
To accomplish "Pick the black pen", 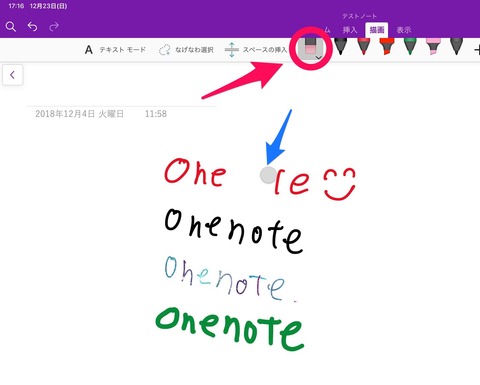I will 340,46.
